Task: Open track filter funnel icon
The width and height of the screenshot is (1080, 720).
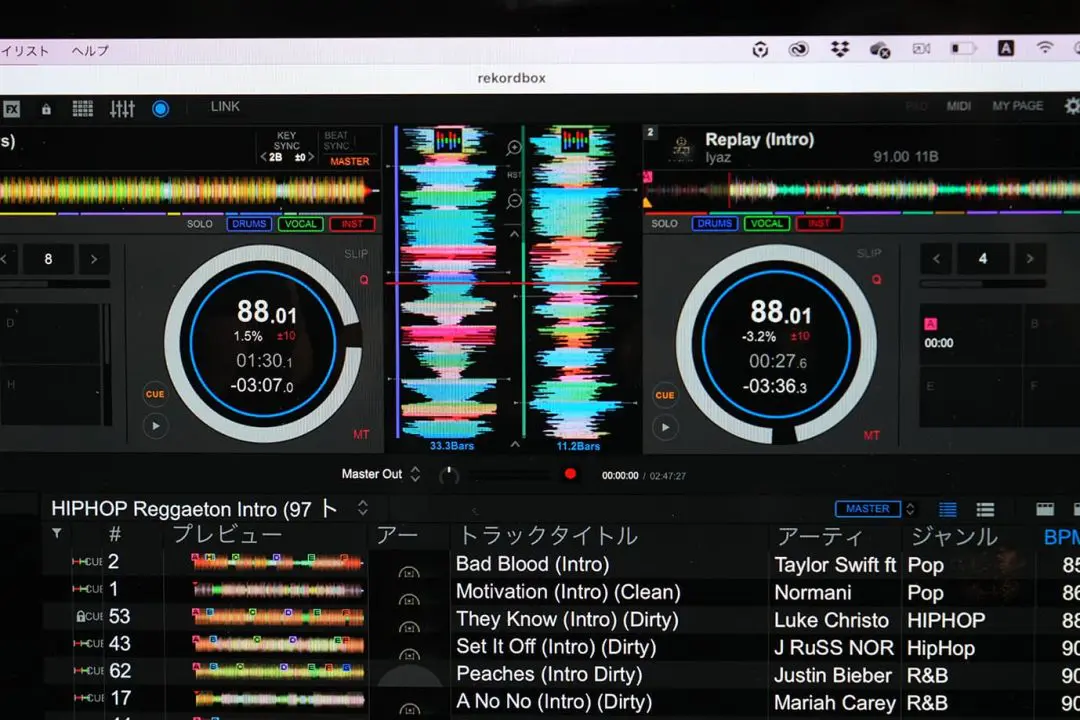Action: tap(57, 533)
